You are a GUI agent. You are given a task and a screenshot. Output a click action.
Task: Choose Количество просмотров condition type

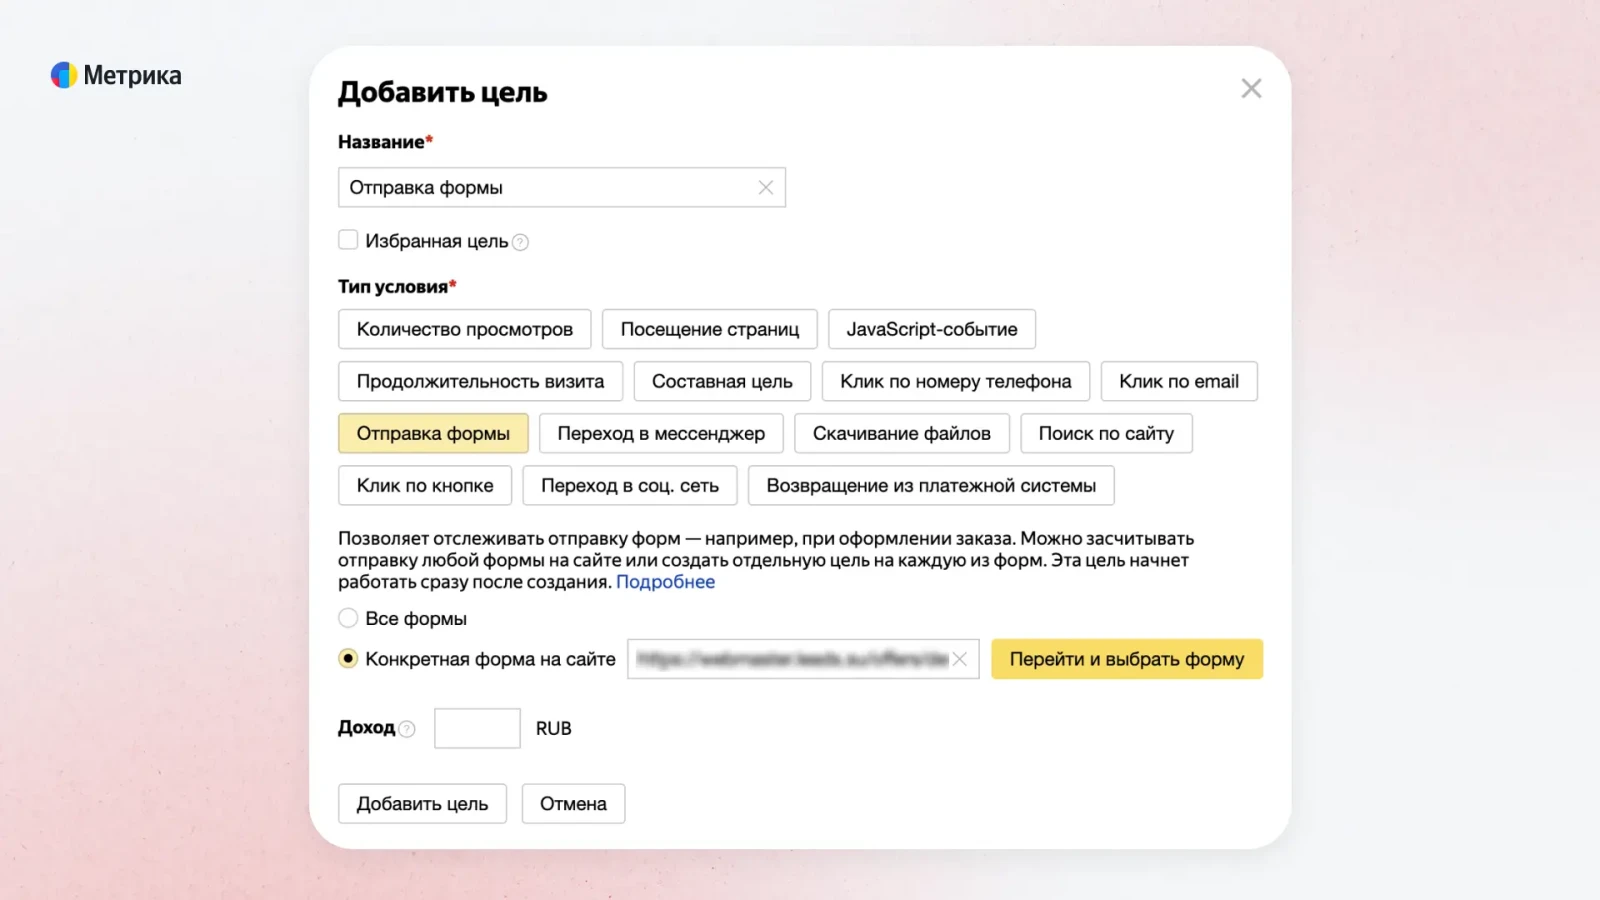(464, 329)
